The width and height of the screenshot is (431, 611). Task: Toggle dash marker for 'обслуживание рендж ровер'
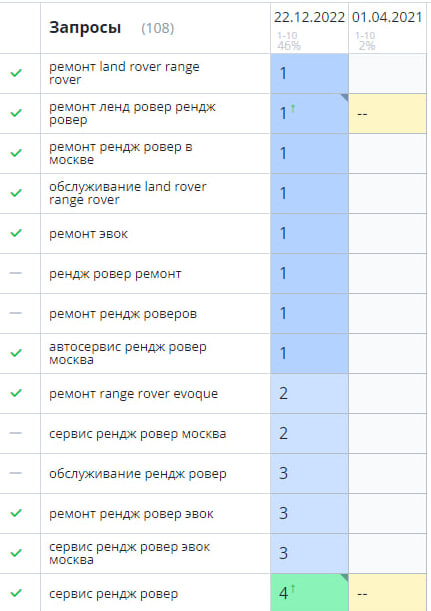point(16,473)
